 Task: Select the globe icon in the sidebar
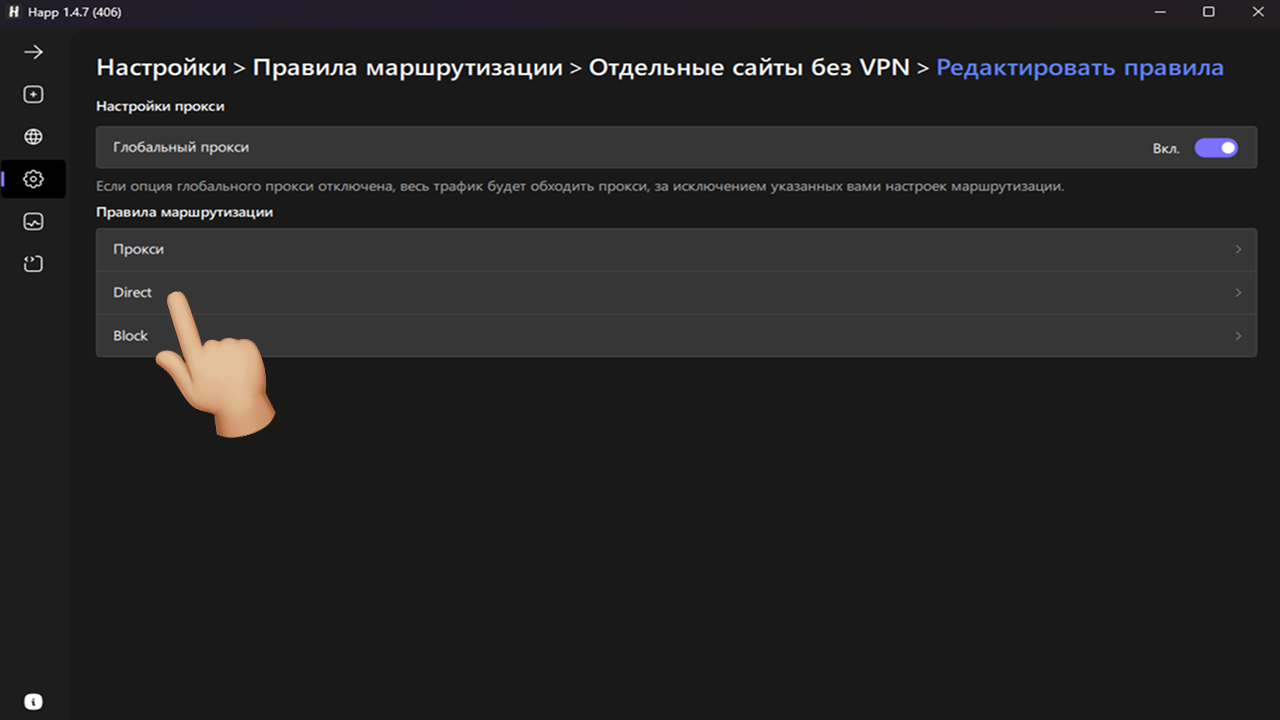coord(33,136)
